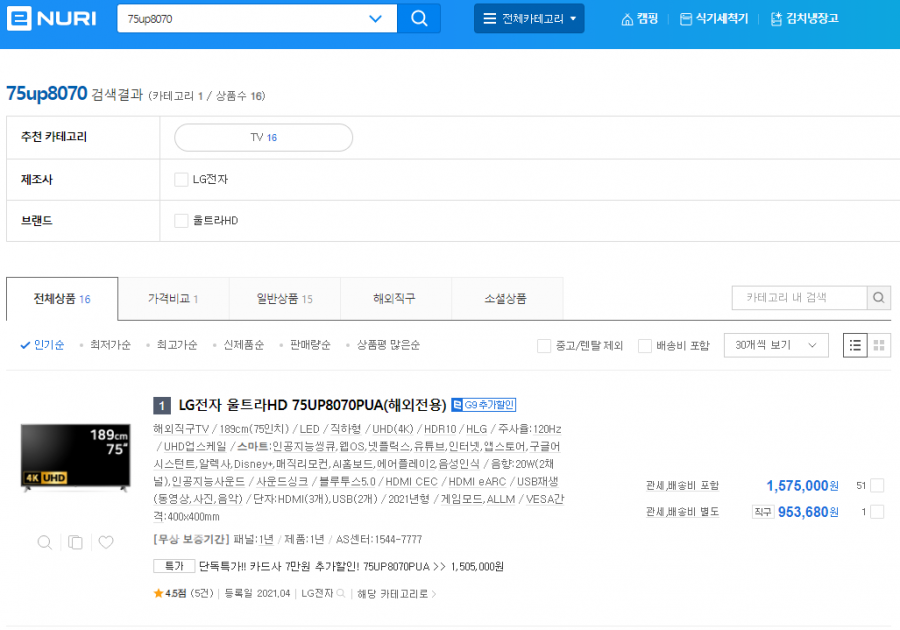
Task: Switch to the 가격비교 tab
Action: coord(173,299)
